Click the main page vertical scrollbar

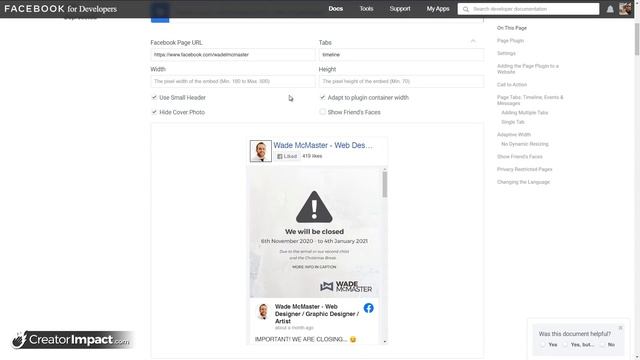pyautogui.click(x=637, y=39)
